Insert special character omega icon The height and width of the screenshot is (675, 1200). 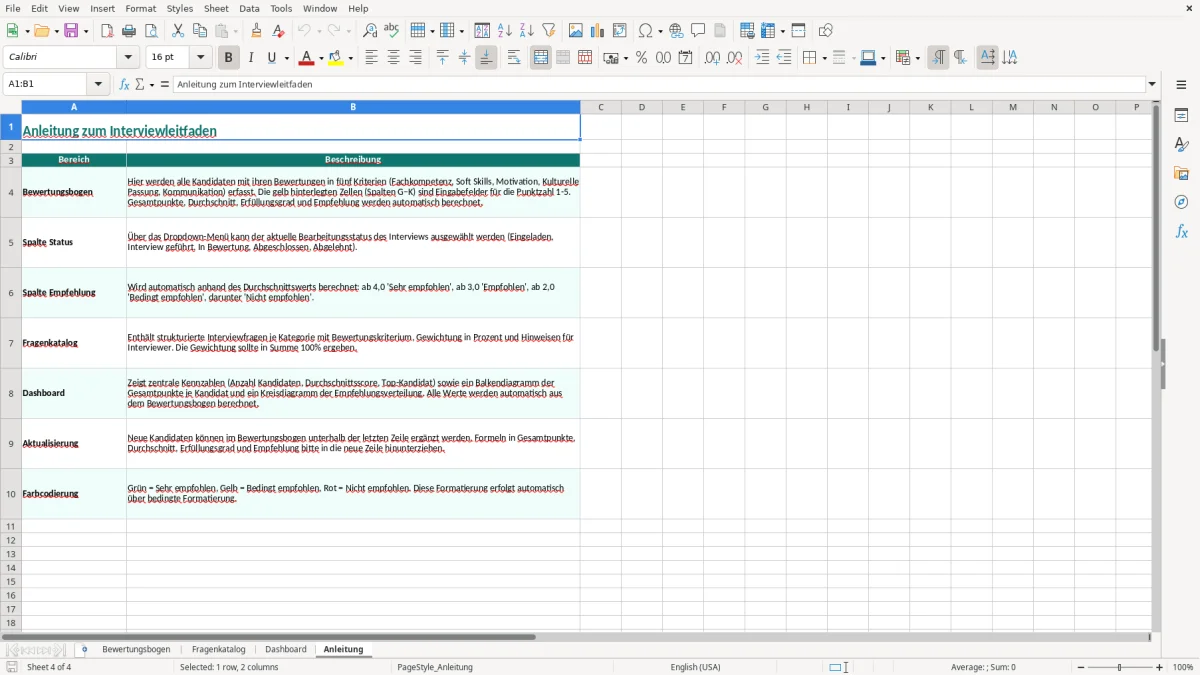(646, 31)
